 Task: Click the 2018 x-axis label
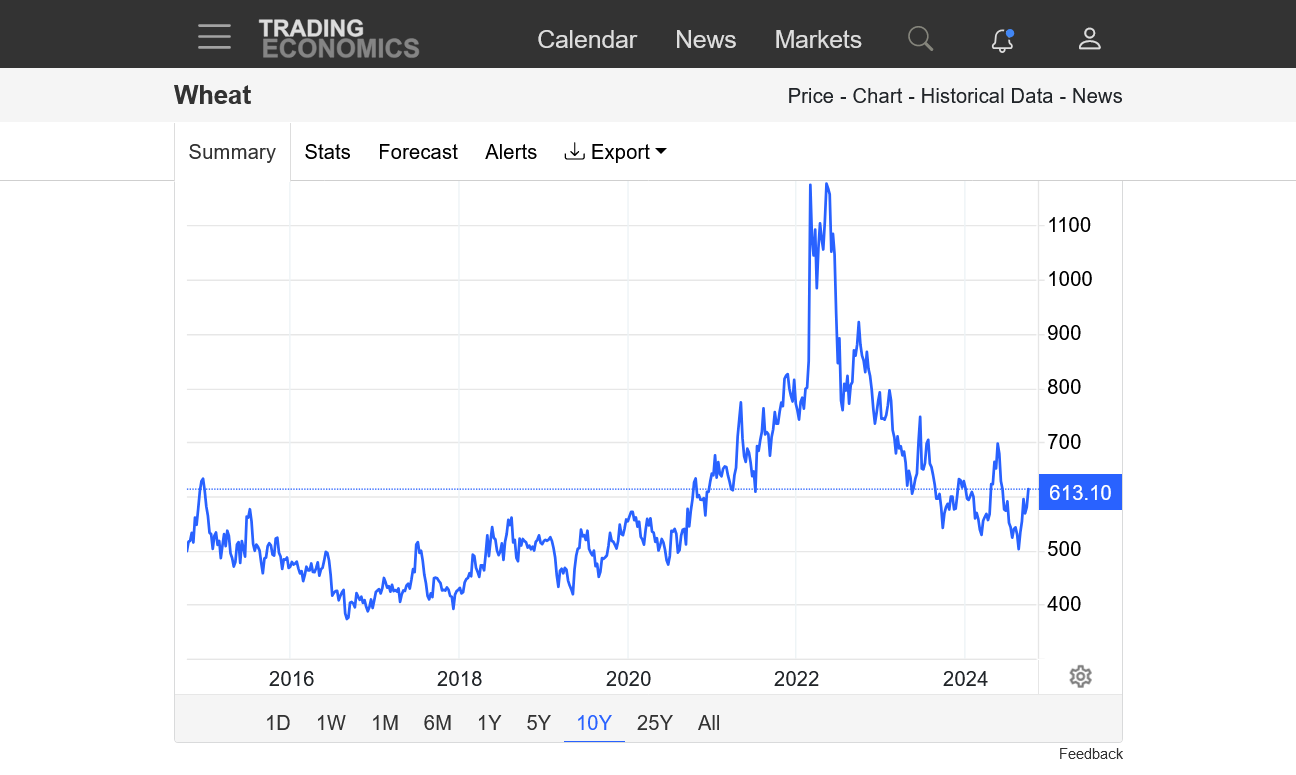click(x=459, y=679)
